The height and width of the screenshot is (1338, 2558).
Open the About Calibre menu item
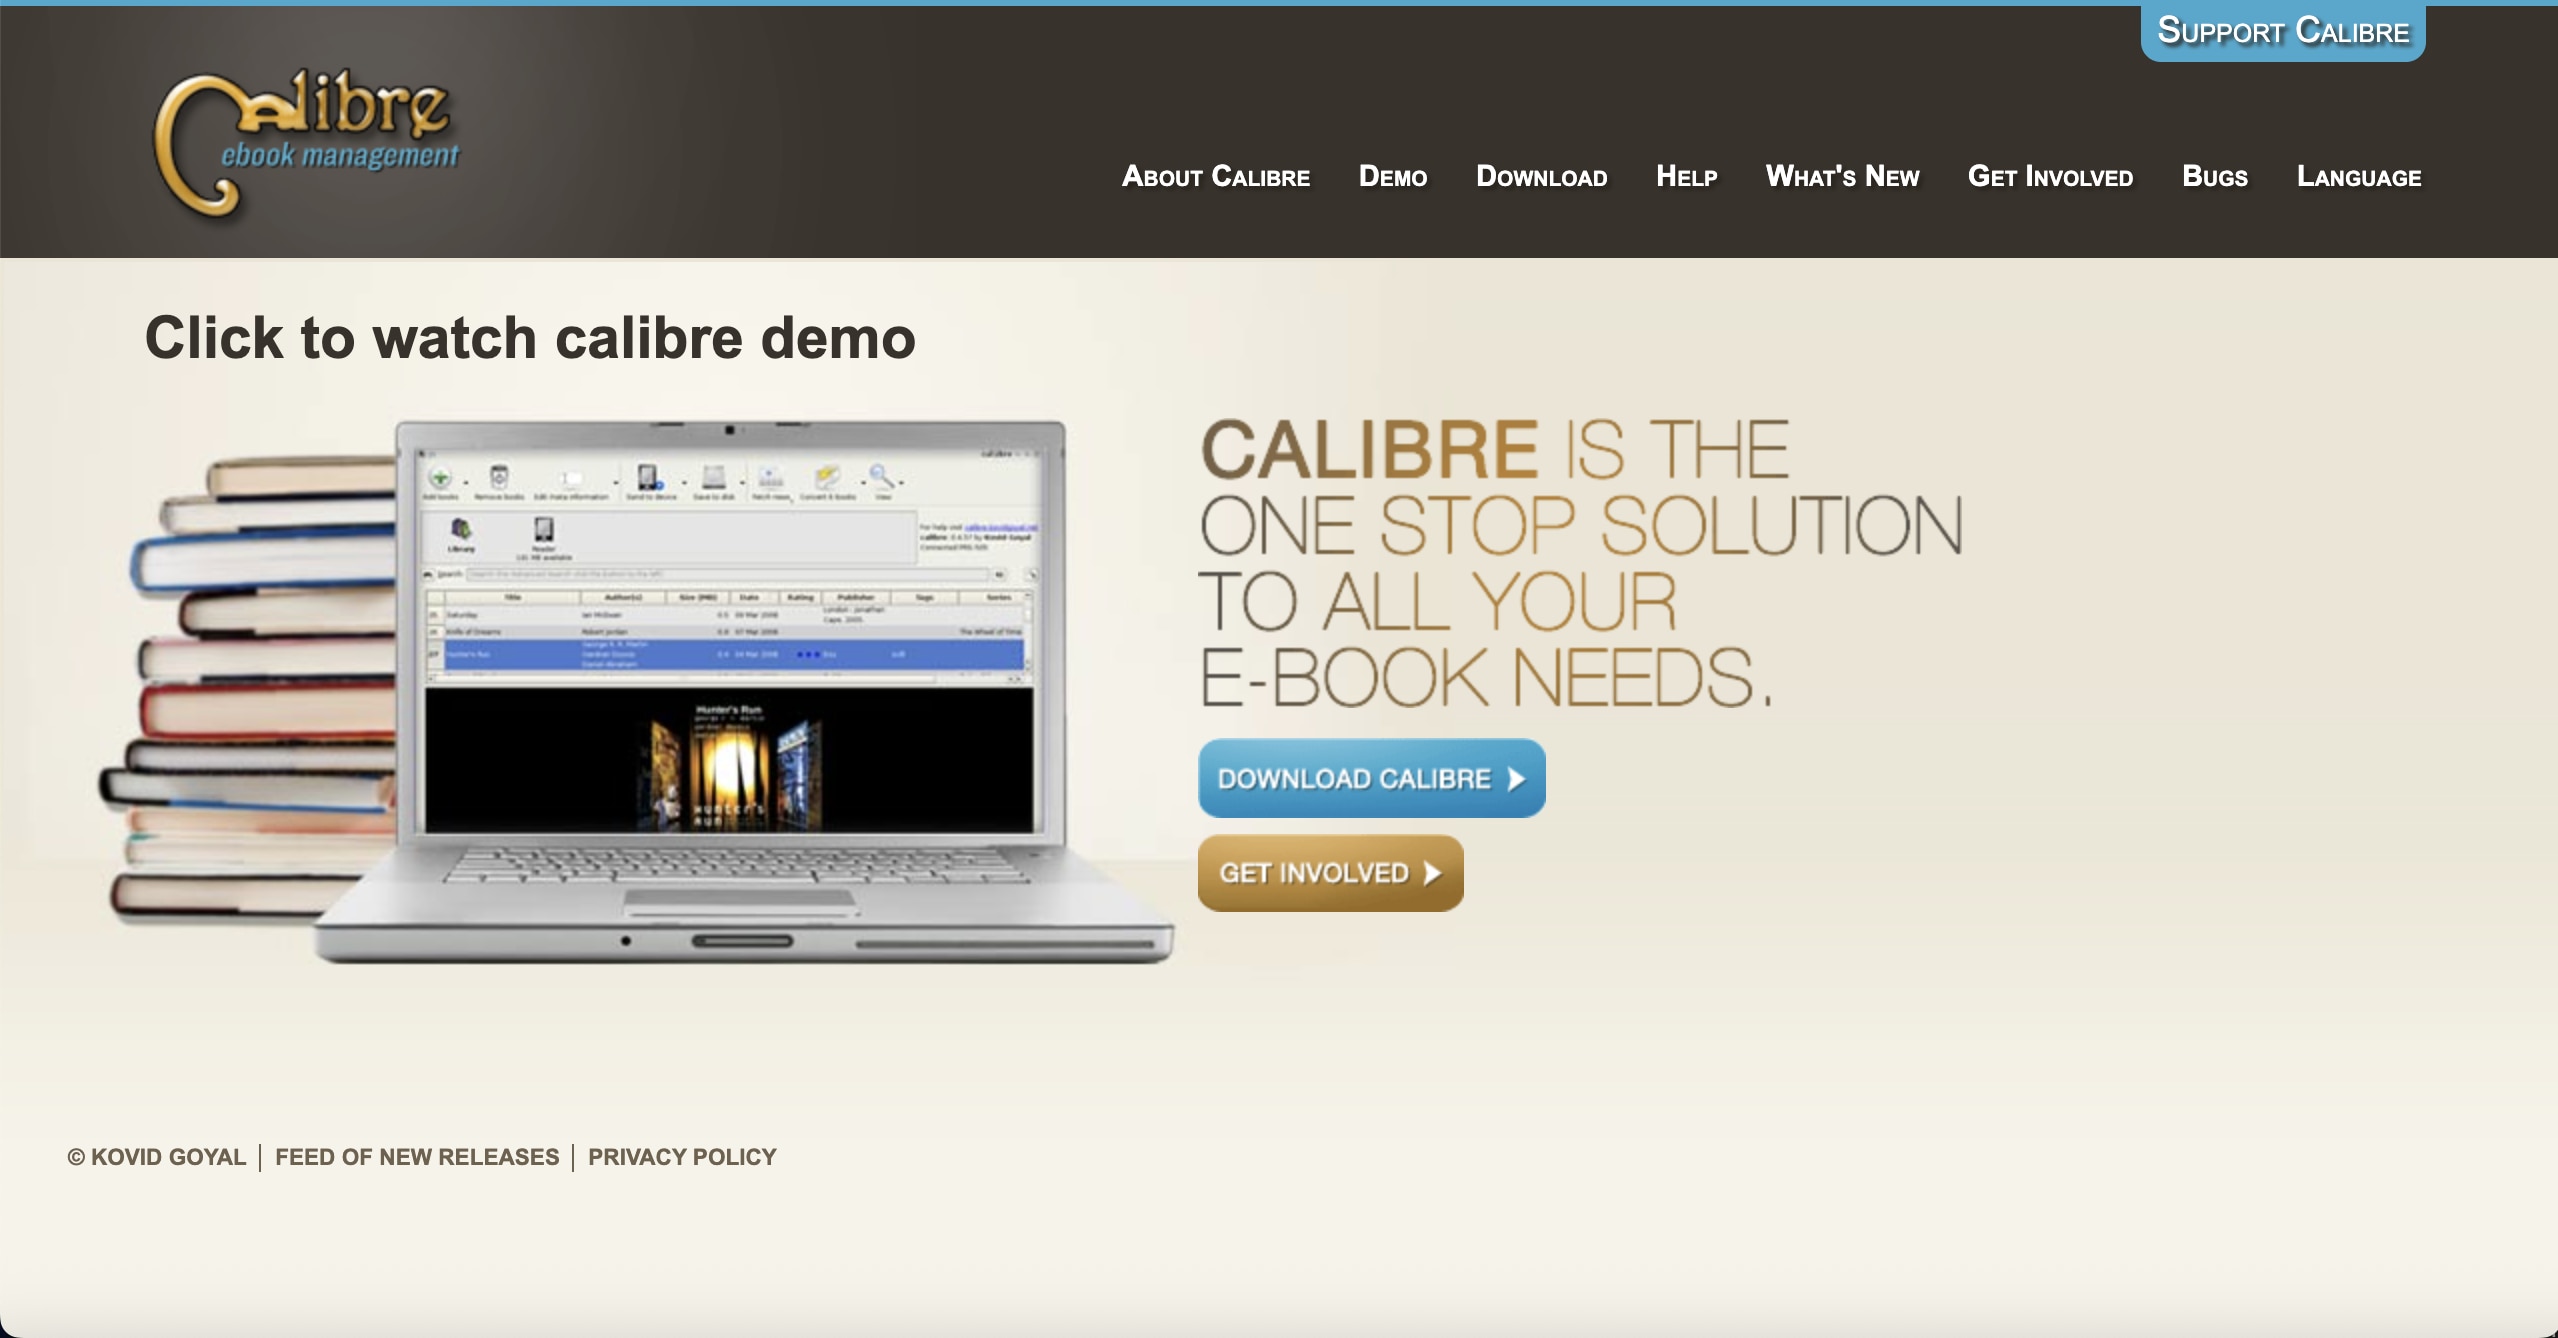[1215, 177]
